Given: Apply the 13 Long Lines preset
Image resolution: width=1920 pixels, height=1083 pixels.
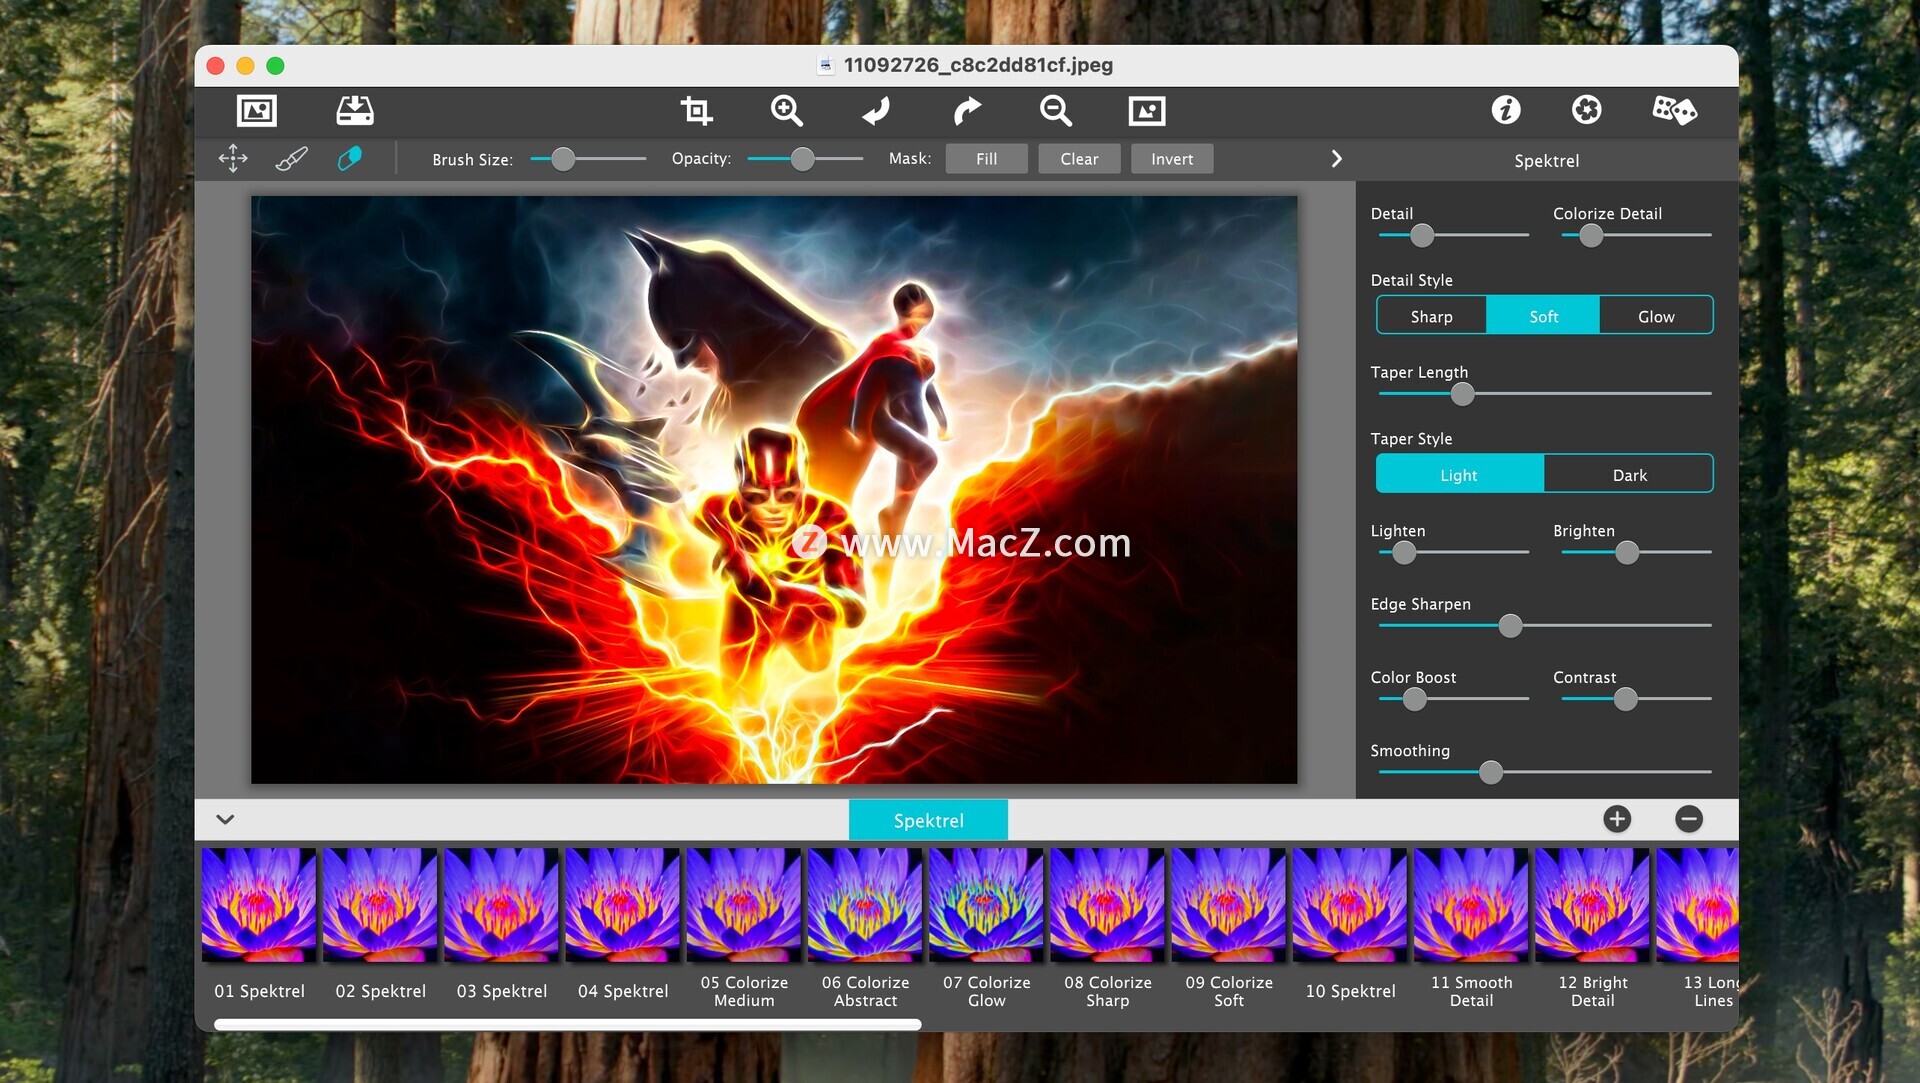Looking at the screenshot, I should click(1697, 905).
